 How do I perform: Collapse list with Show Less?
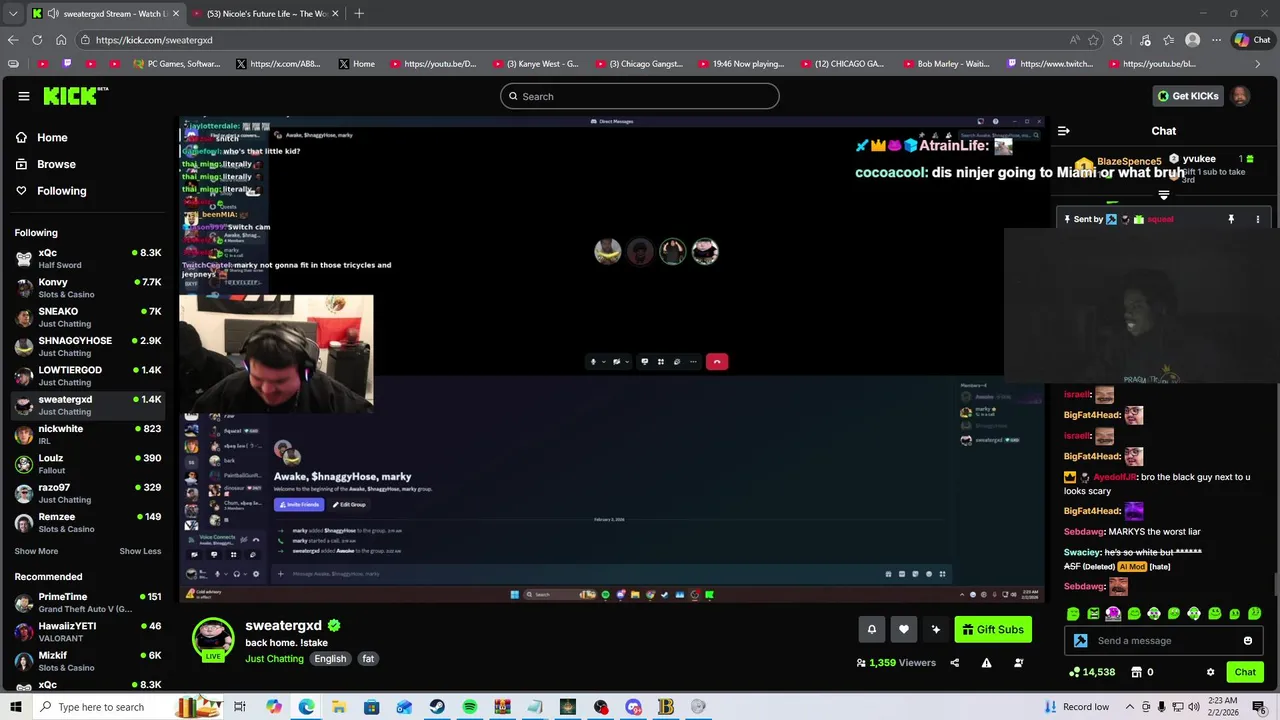(140, 551)
